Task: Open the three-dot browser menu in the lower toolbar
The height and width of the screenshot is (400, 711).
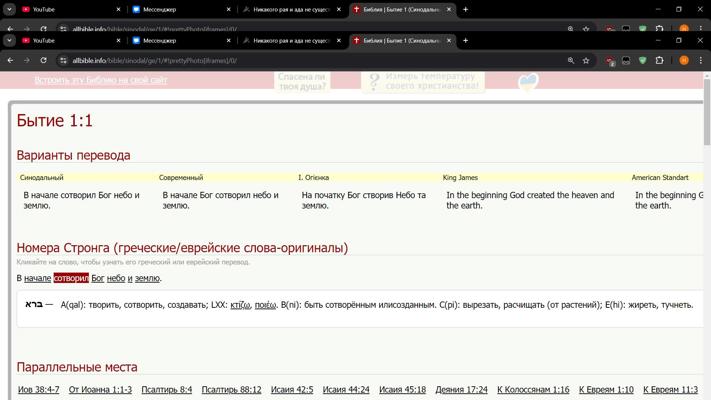Action: pos(701,60)
